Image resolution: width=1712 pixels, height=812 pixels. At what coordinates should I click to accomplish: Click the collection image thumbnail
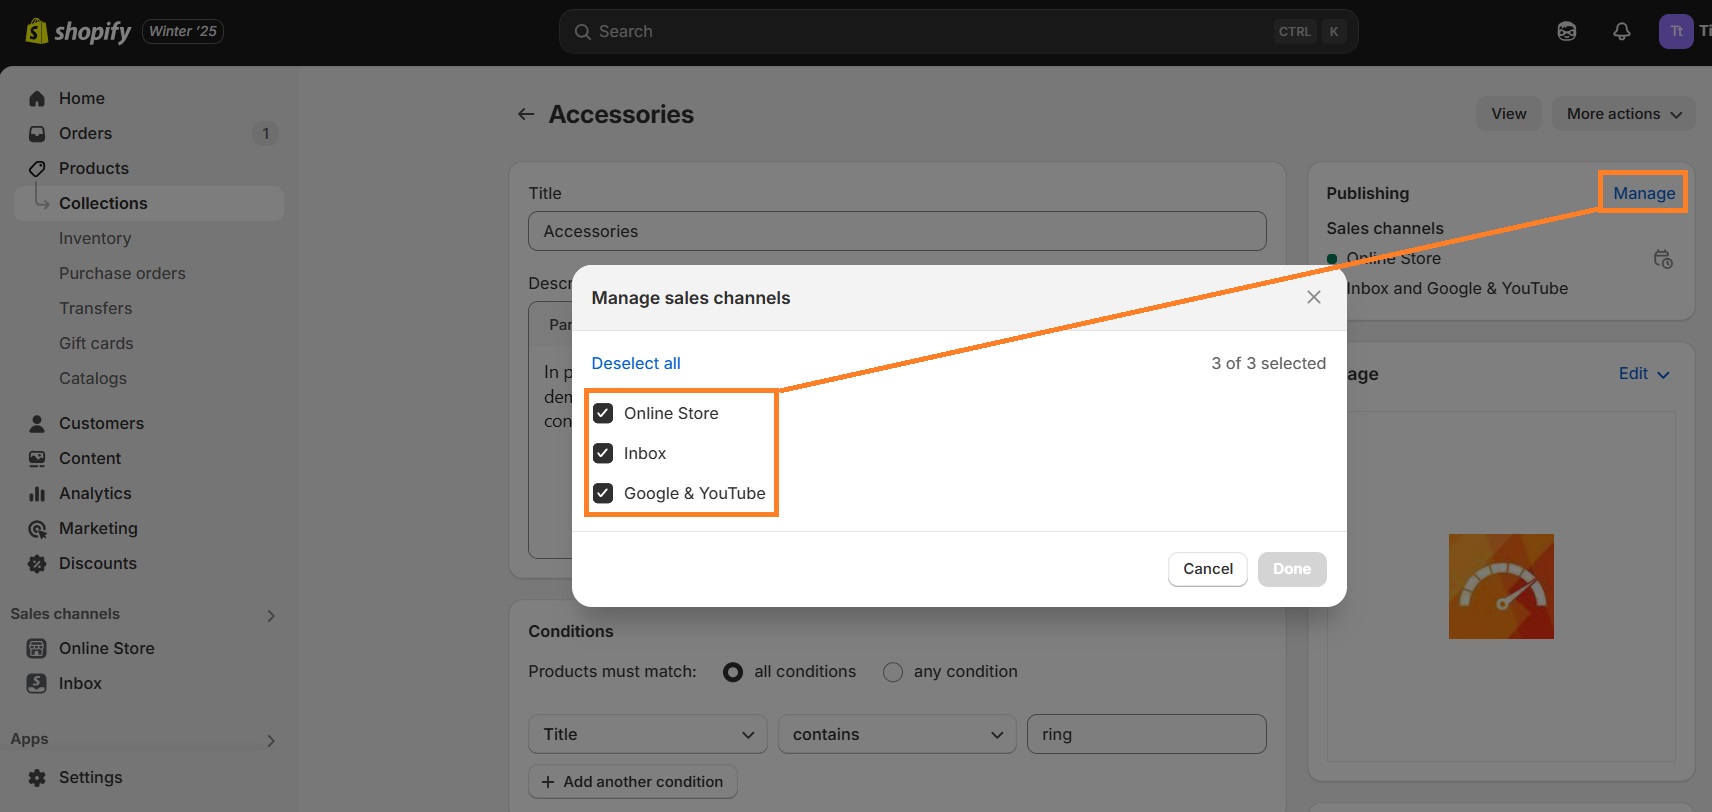pyautogui.click(x=1501, y=586)
